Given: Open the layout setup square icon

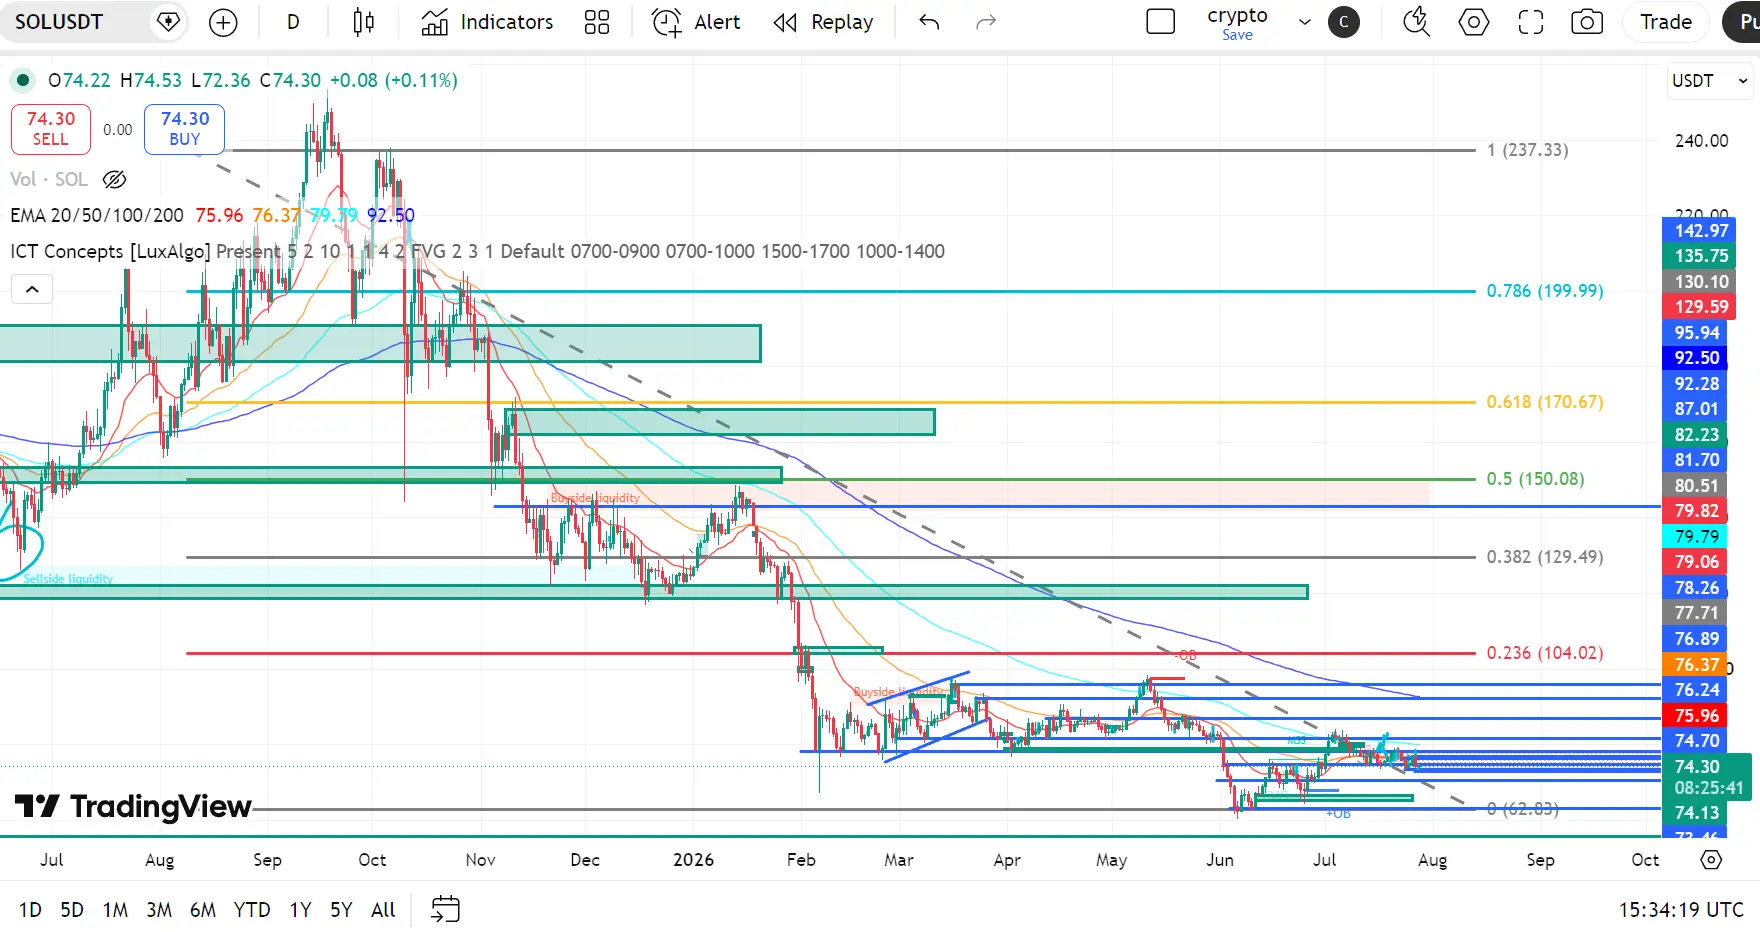Looking at the screenshot, I should point(1160,22).
